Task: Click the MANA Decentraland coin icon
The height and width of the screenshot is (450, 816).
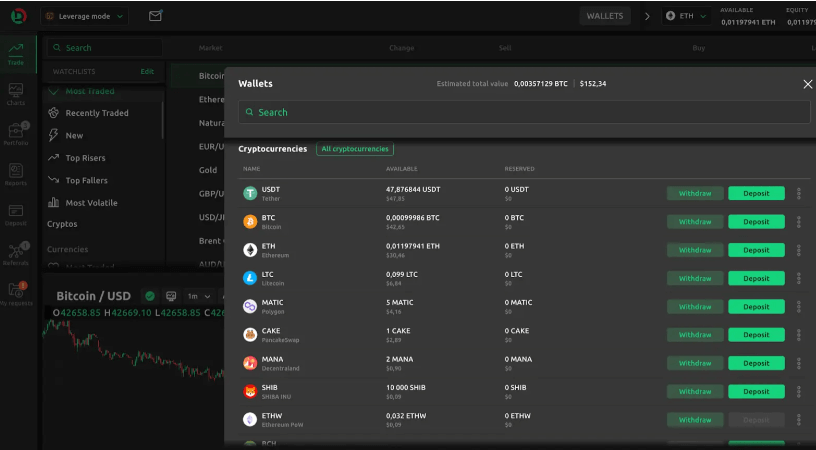Action: 250,363
